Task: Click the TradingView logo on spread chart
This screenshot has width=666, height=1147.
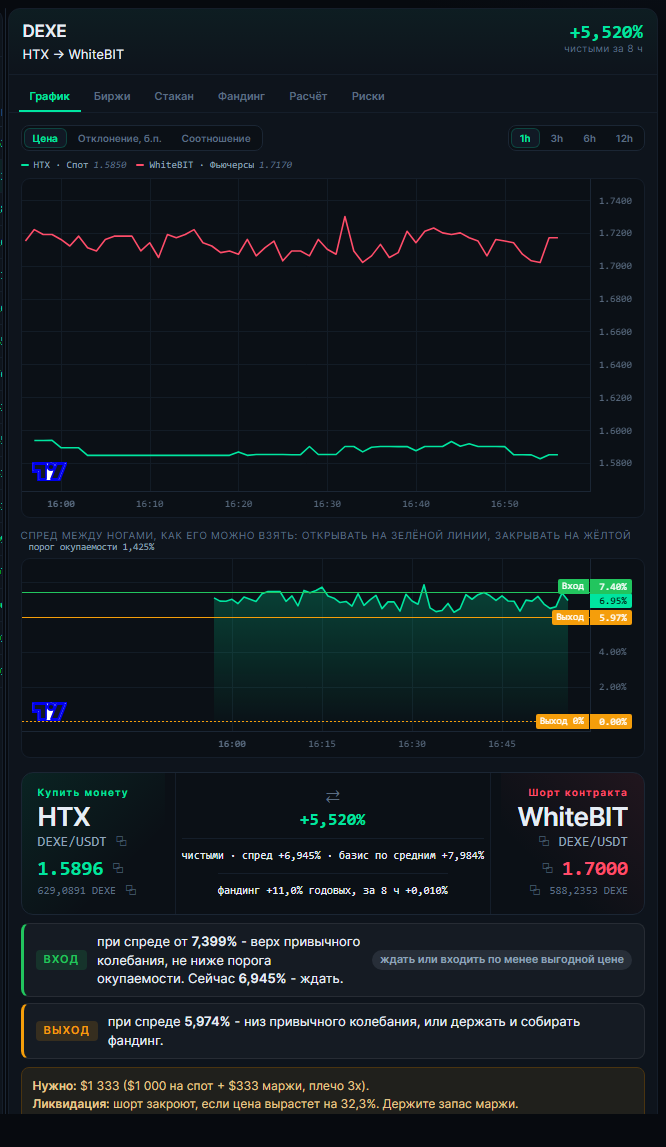Action: [49, 711]
